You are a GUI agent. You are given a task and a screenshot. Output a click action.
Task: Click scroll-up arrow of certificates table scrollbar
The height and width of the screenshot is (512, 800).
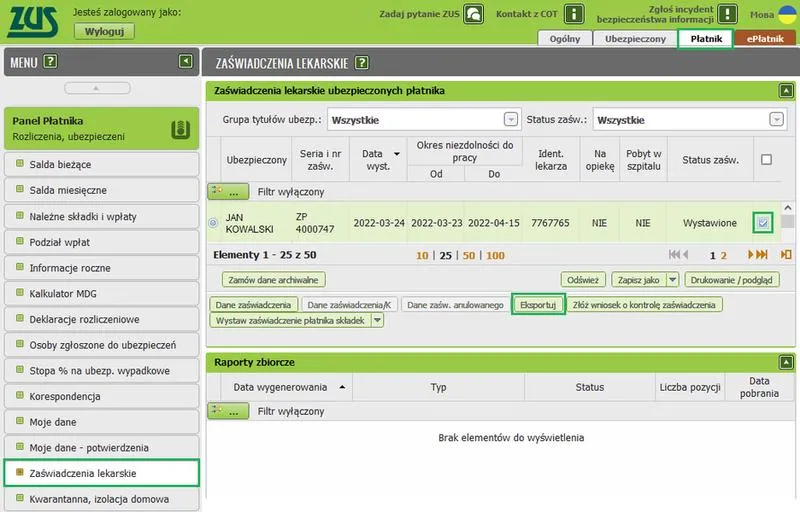point(788,208)
